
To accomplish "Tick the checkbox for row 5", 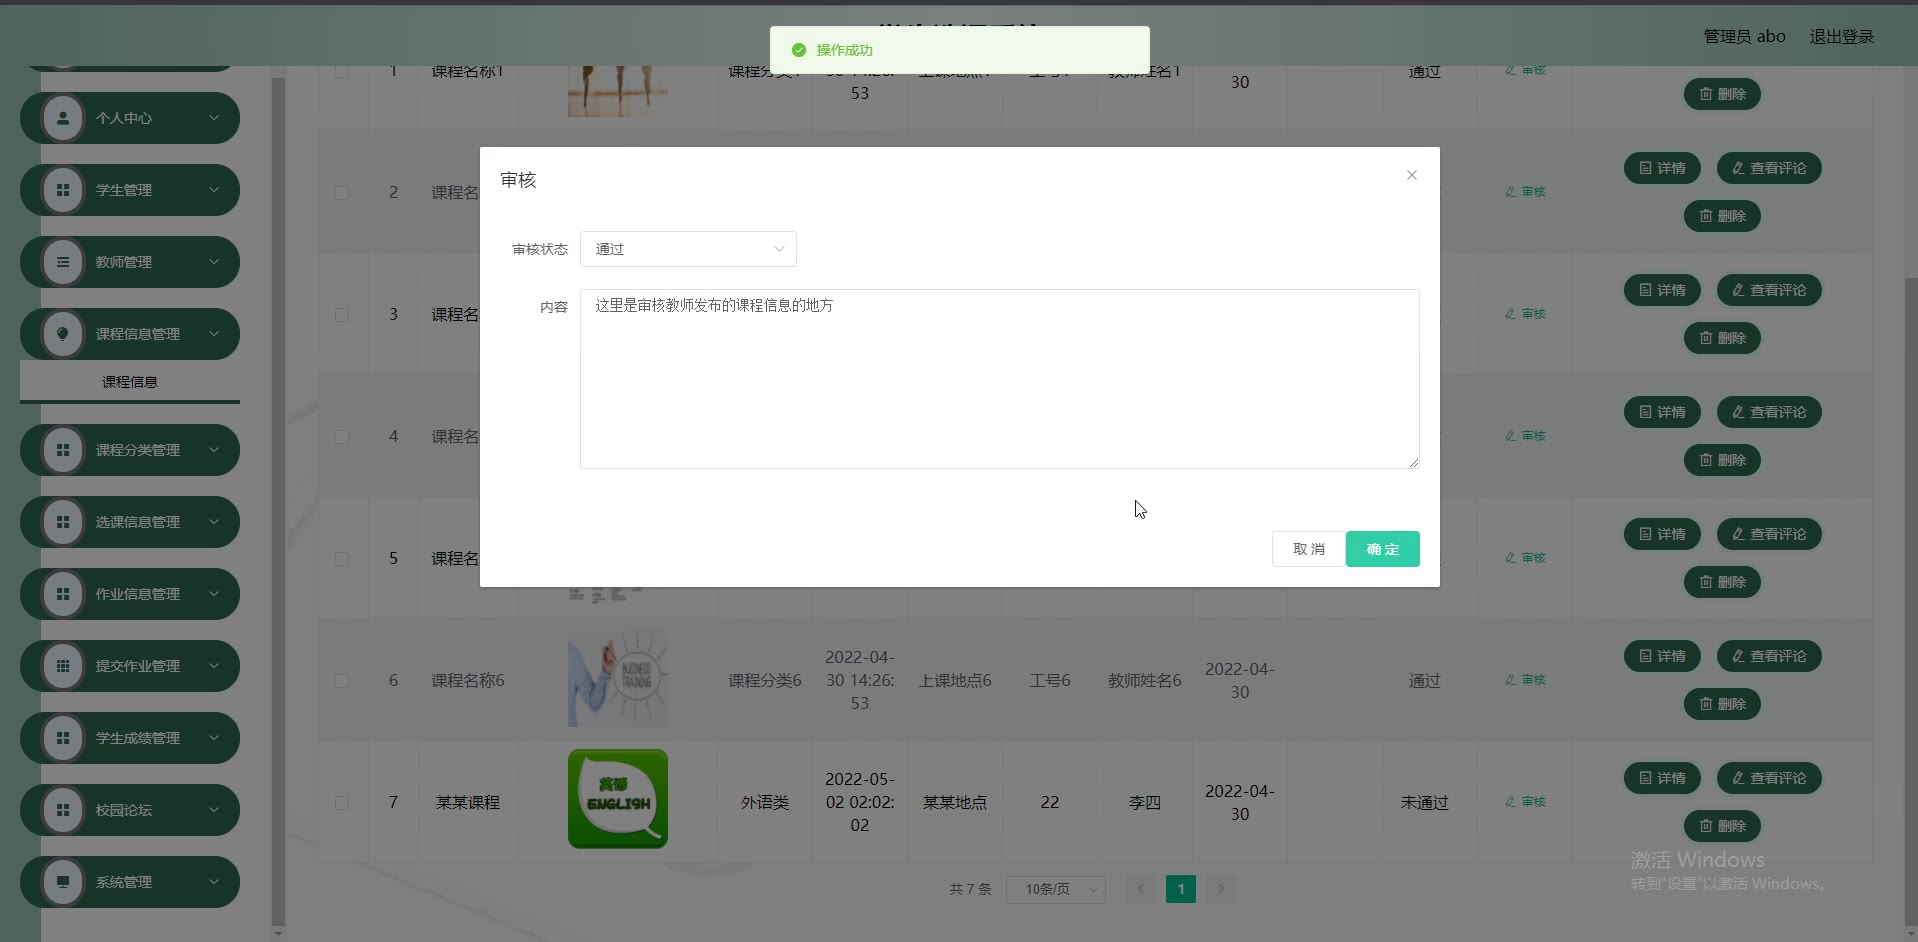I will pyautogui.click(x=342, y=558).
